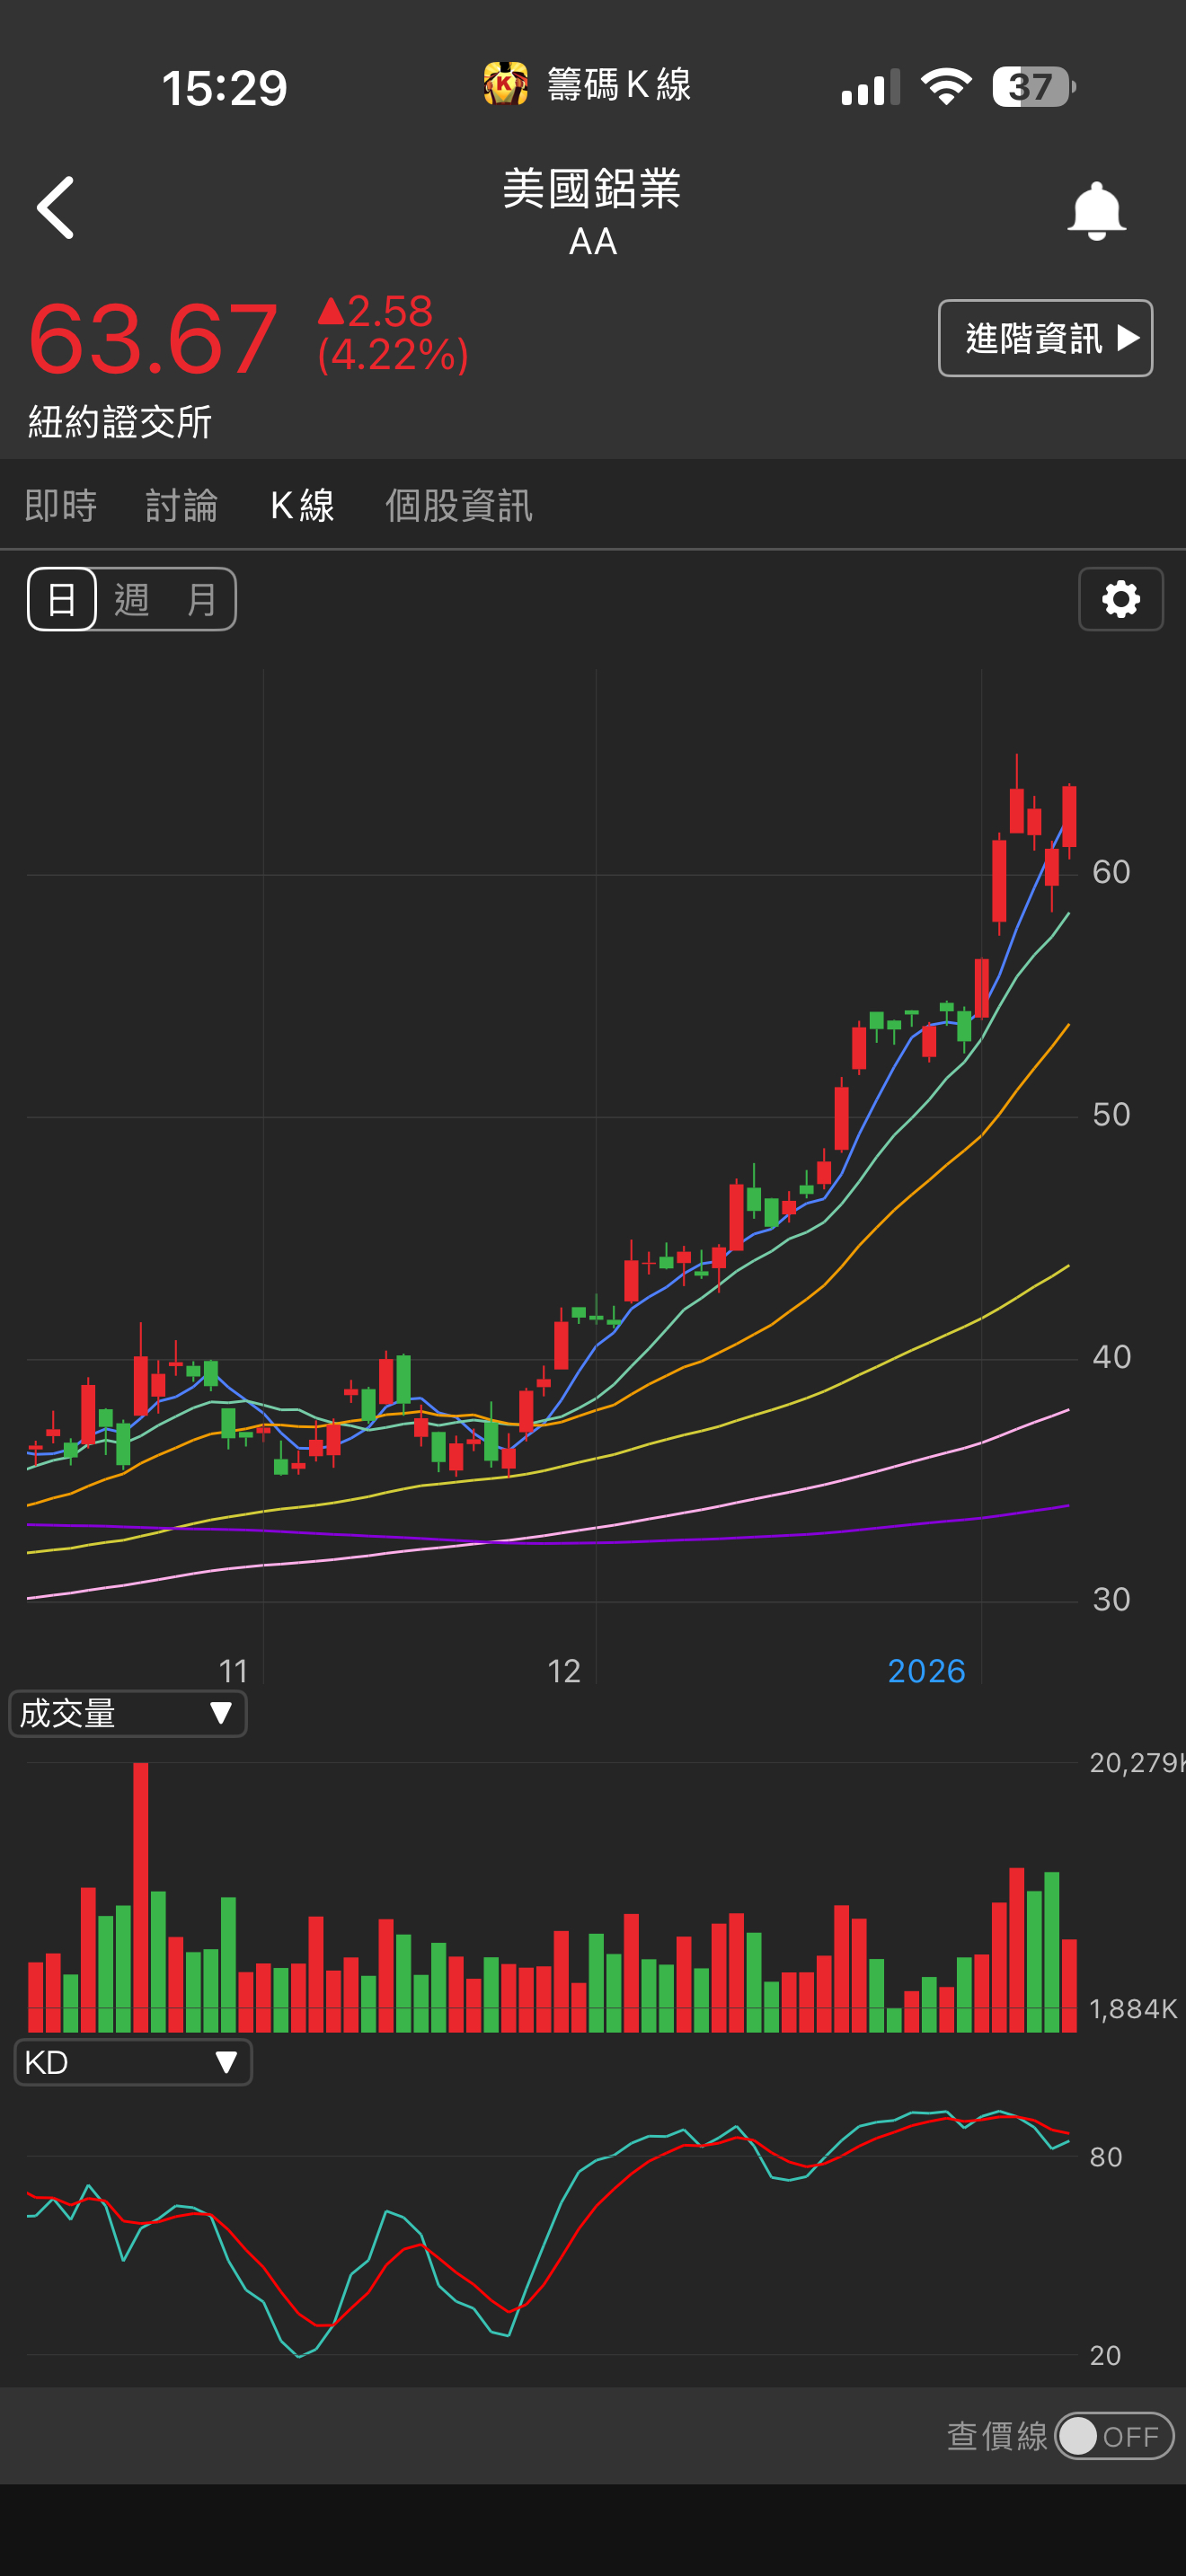Image resolution: width=1186 pixels, height=2576 pixels.
Task: Tap the battery indicator showing 37
Action: [x=1034, y=86]
